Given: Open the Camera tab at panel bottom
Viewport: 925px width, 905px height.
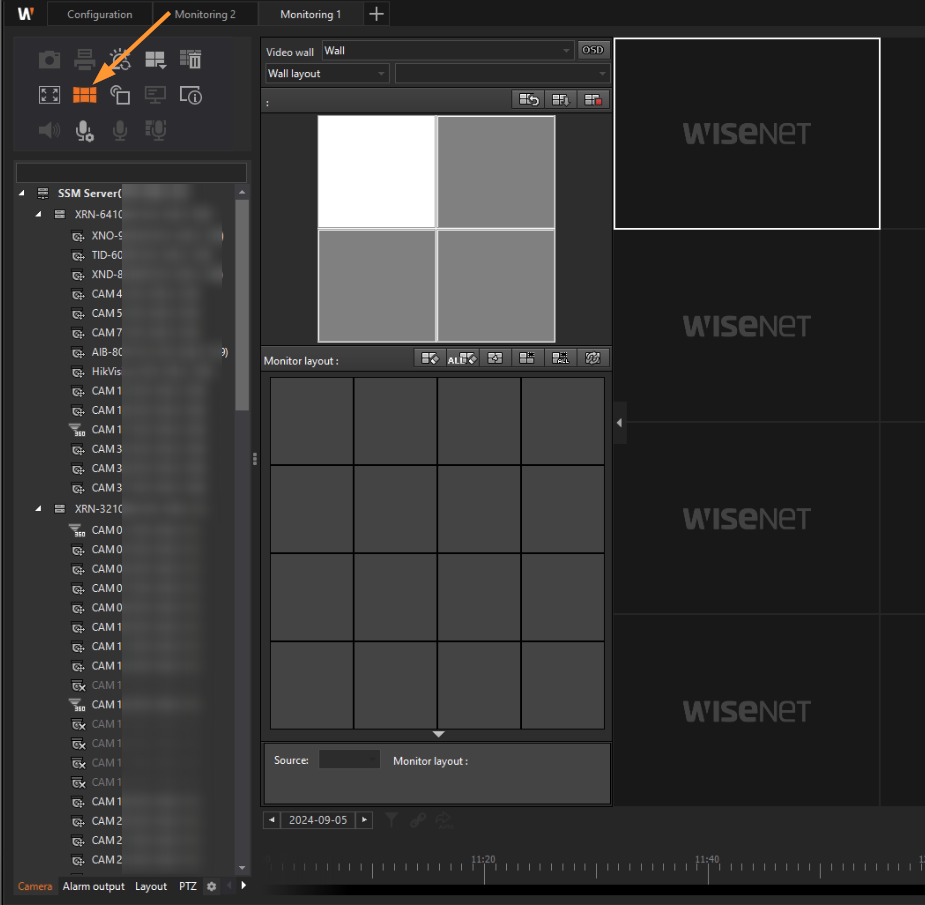Looking at the screenshot, I should 35,886.
